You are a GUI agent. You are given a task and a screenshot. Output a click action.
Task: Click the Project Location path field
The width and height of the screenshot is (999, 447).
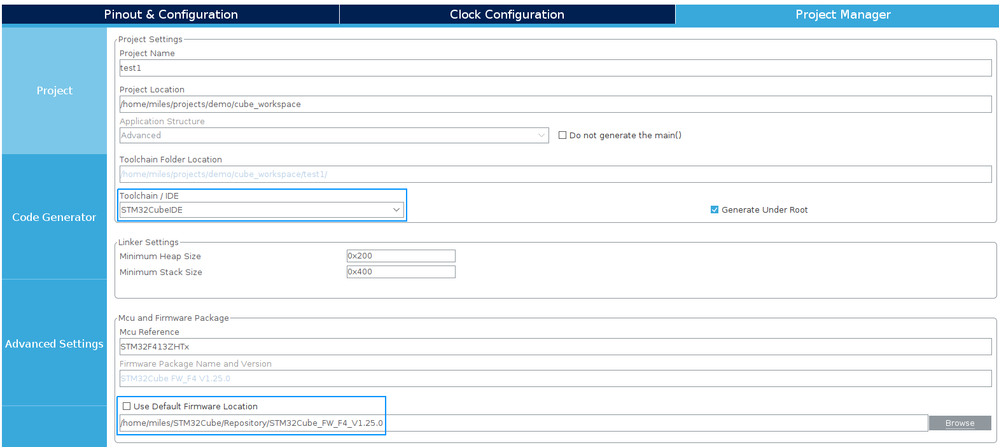(x=555, y=104)
